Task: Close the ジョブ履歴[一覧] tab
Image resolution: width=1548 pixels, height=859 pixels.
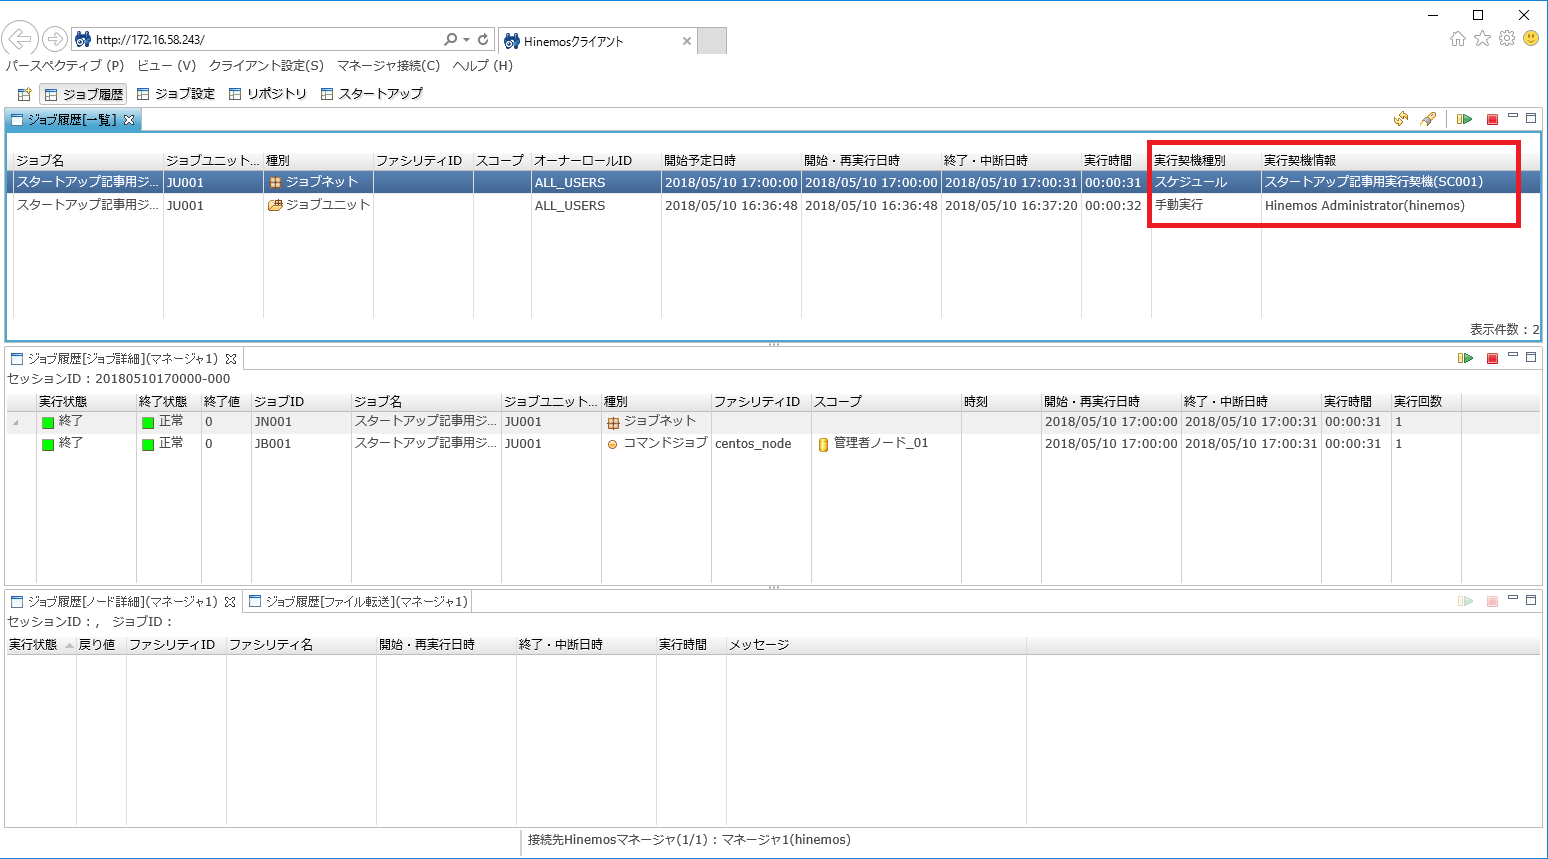Action: tap(129, 120)
